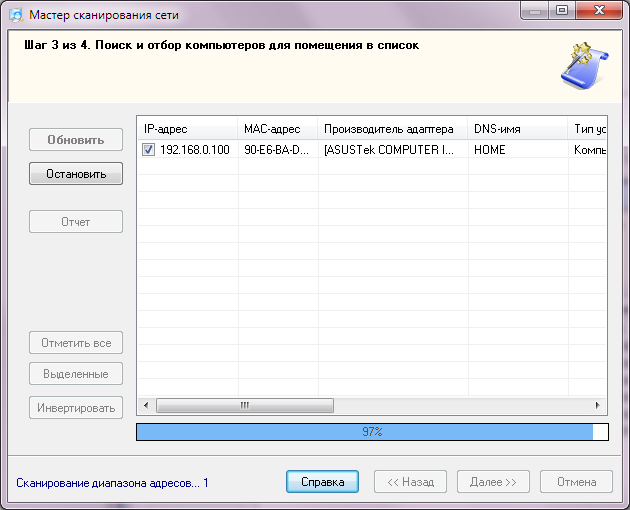The height and width of the screenshot is (510, 630).
Task: Click the wizard app icon in title bar
Action: (x=15, y=15)
